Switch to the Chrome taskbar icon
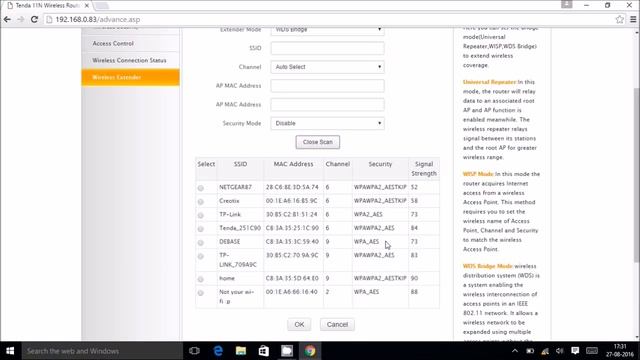The image size is (640, 360). (x=310, y=351)
